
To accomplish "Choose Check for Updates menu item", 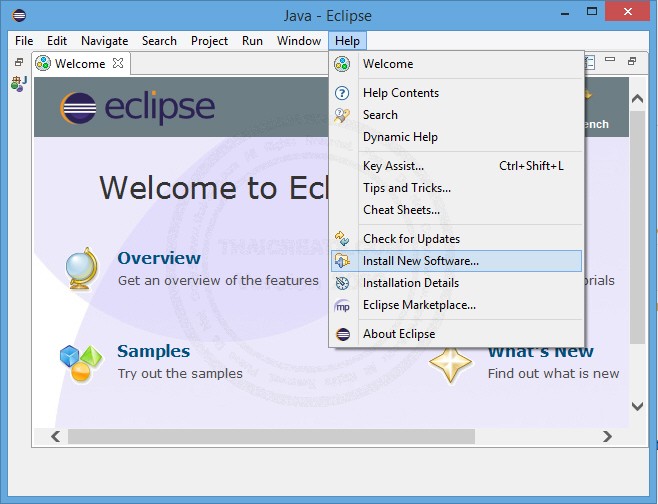I will pyautogui.click(x=456, y=239).
